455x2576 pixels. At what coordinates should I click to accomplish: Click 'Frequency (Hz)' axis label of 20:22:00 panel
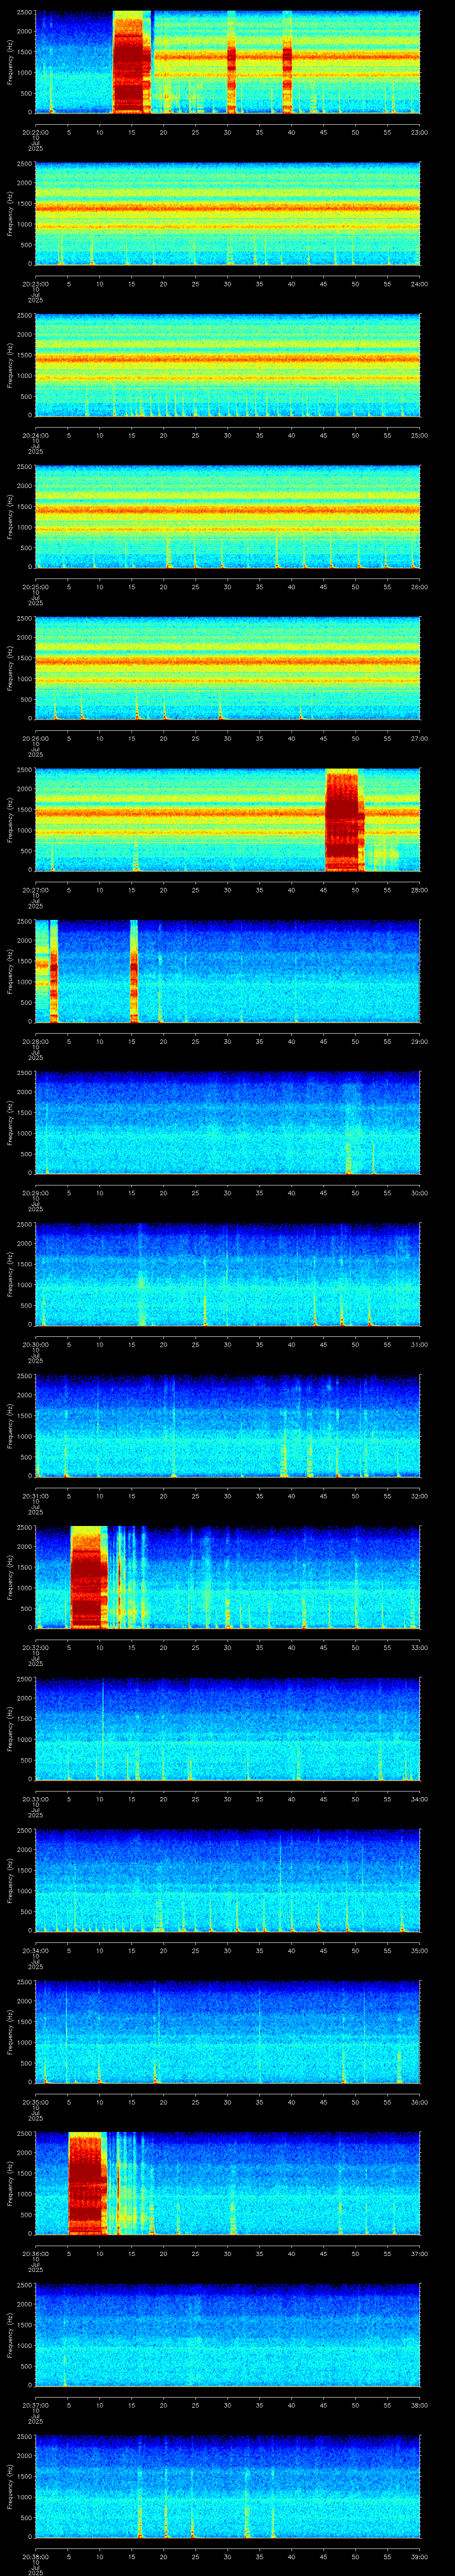point(10,62)
